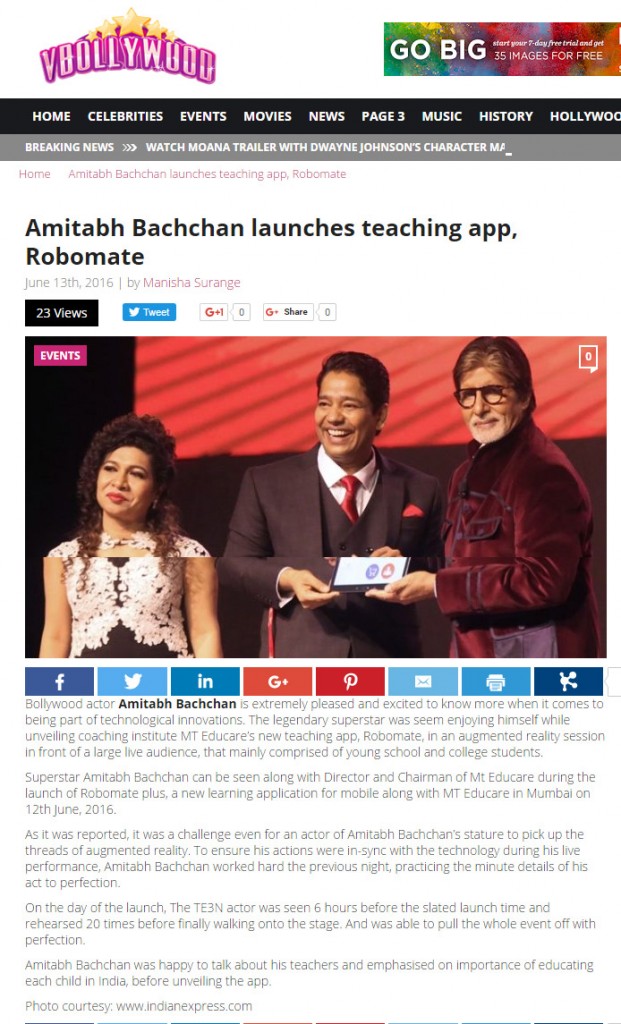Open comment count bubble on photo

[588, 358]
